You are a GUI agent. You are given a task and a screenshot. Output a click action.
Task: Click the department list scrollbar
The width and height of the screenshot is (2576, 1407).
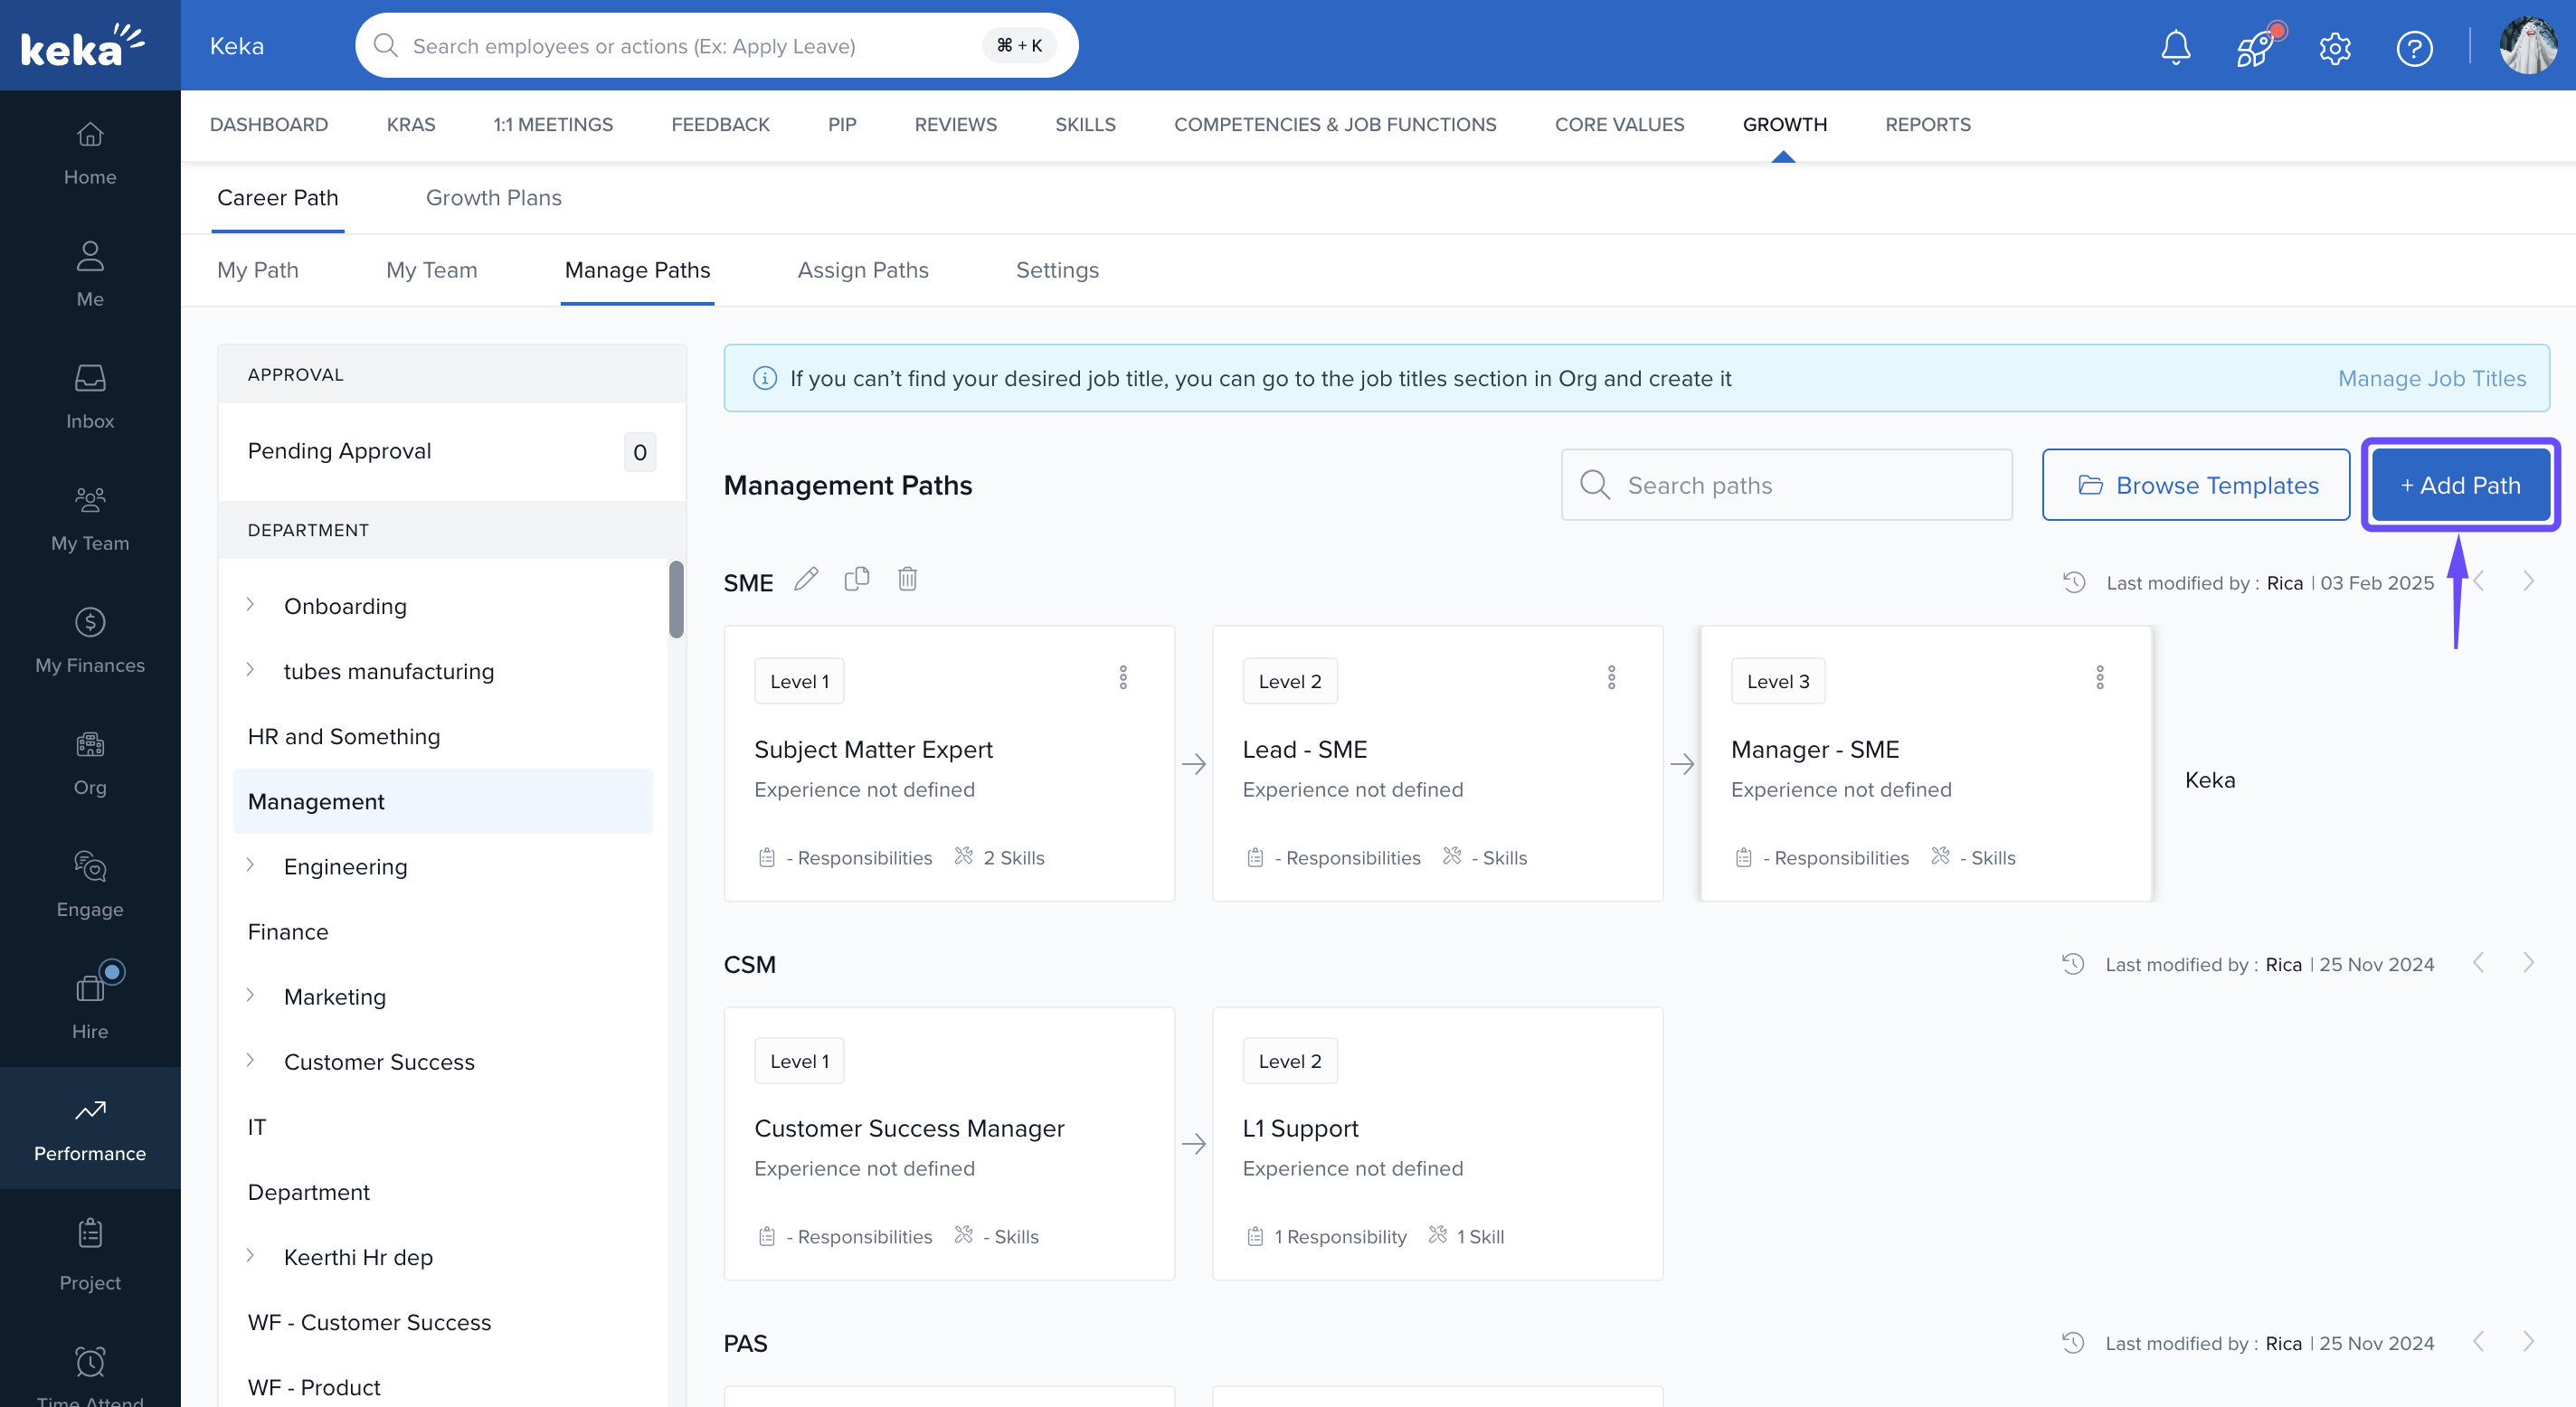click(676, 600)
